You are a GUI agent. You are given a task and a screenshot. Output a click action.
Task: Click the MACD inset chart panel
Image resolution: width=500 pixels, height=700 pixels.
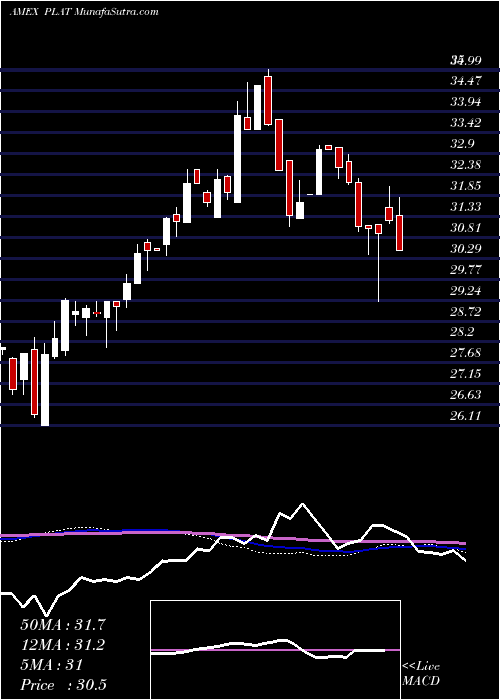[x=275, y=650]
